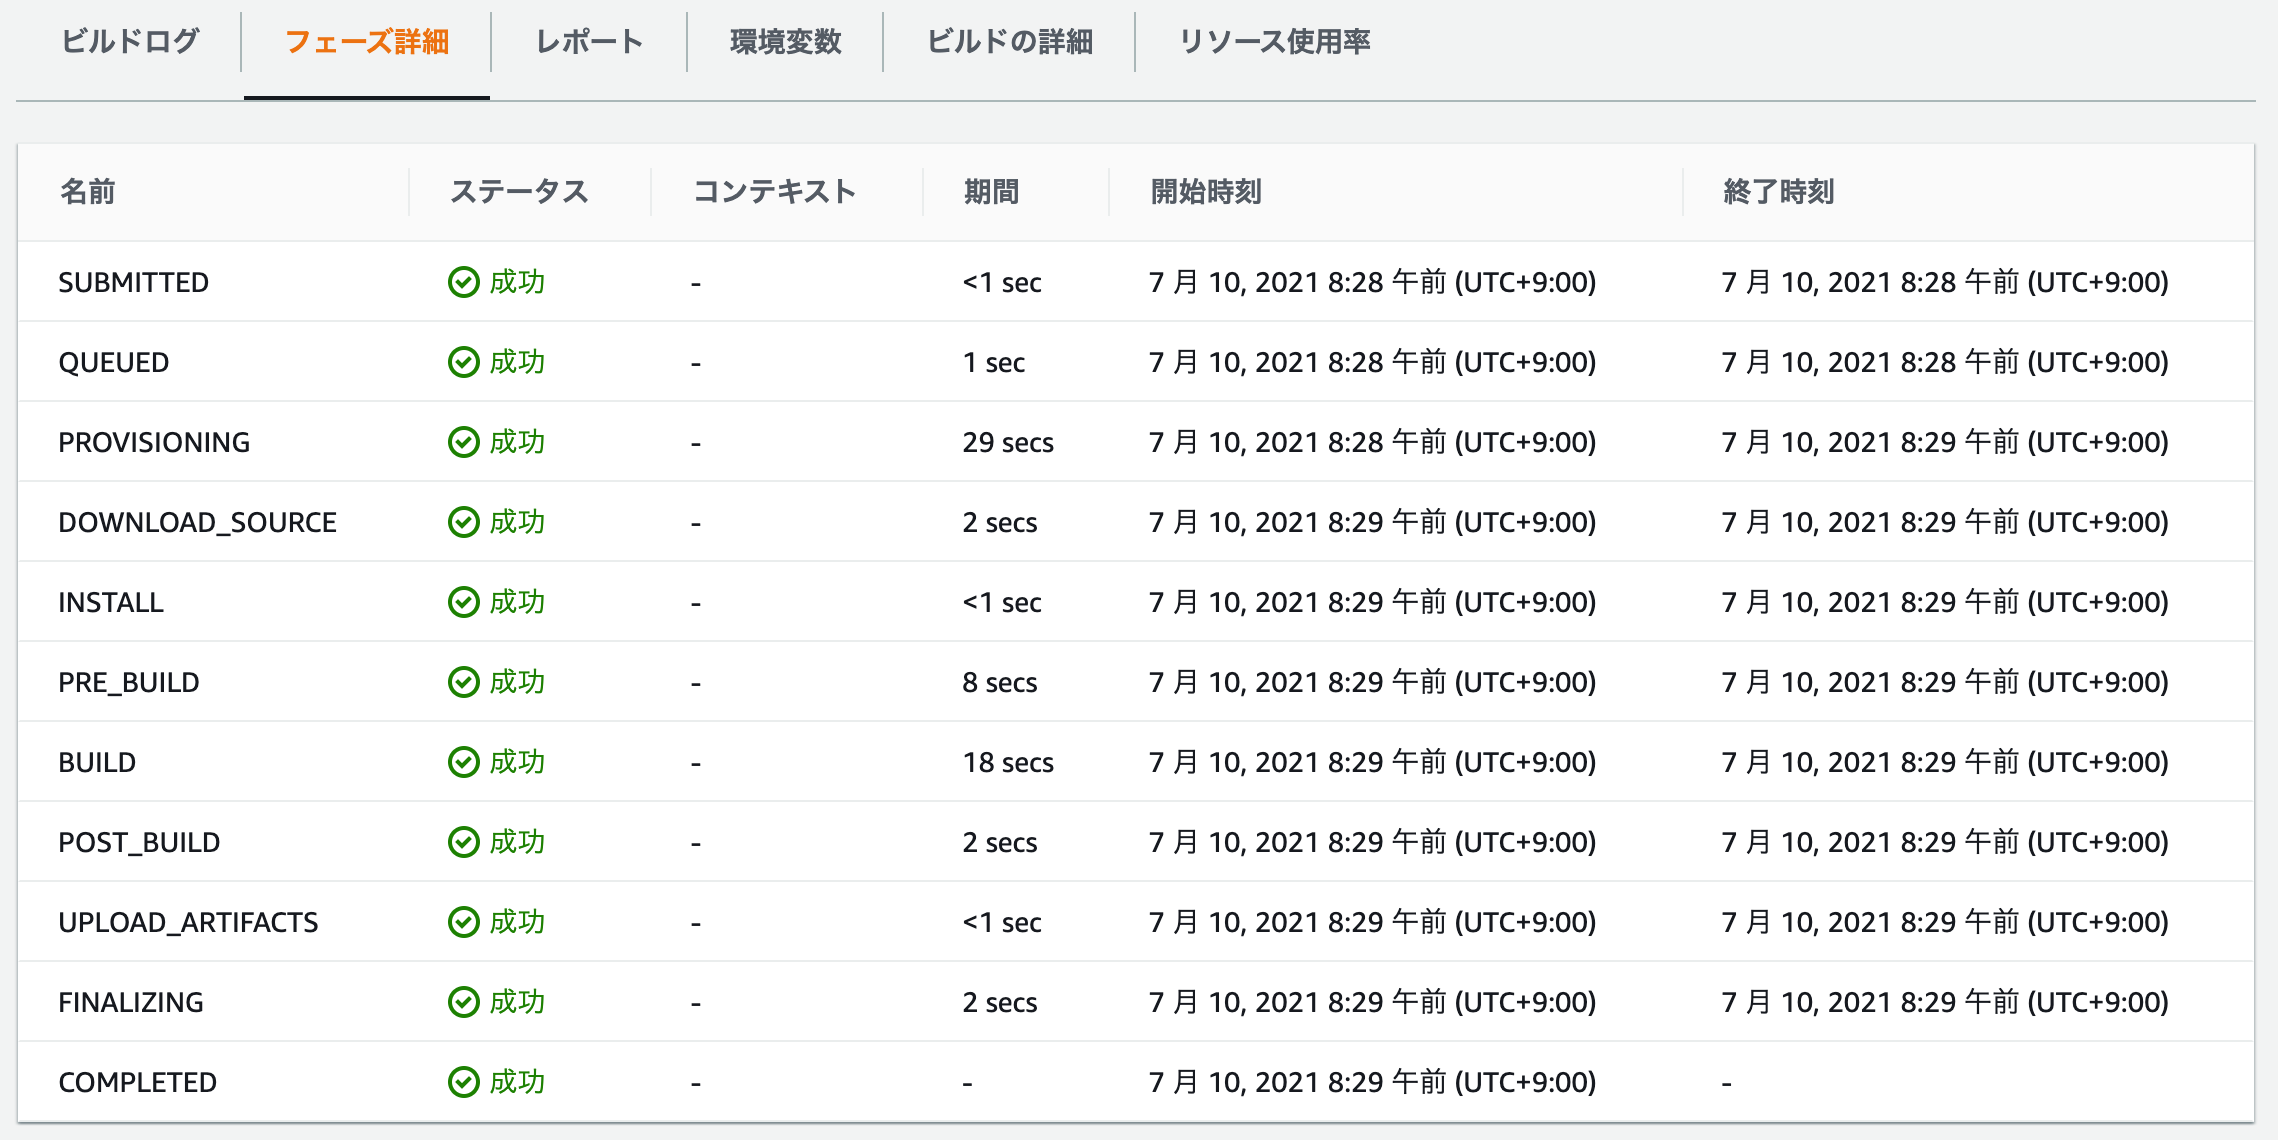
Task: Switch to the リソース使用率 tab
Action: pyautogui.click(x=1275, y=42)
